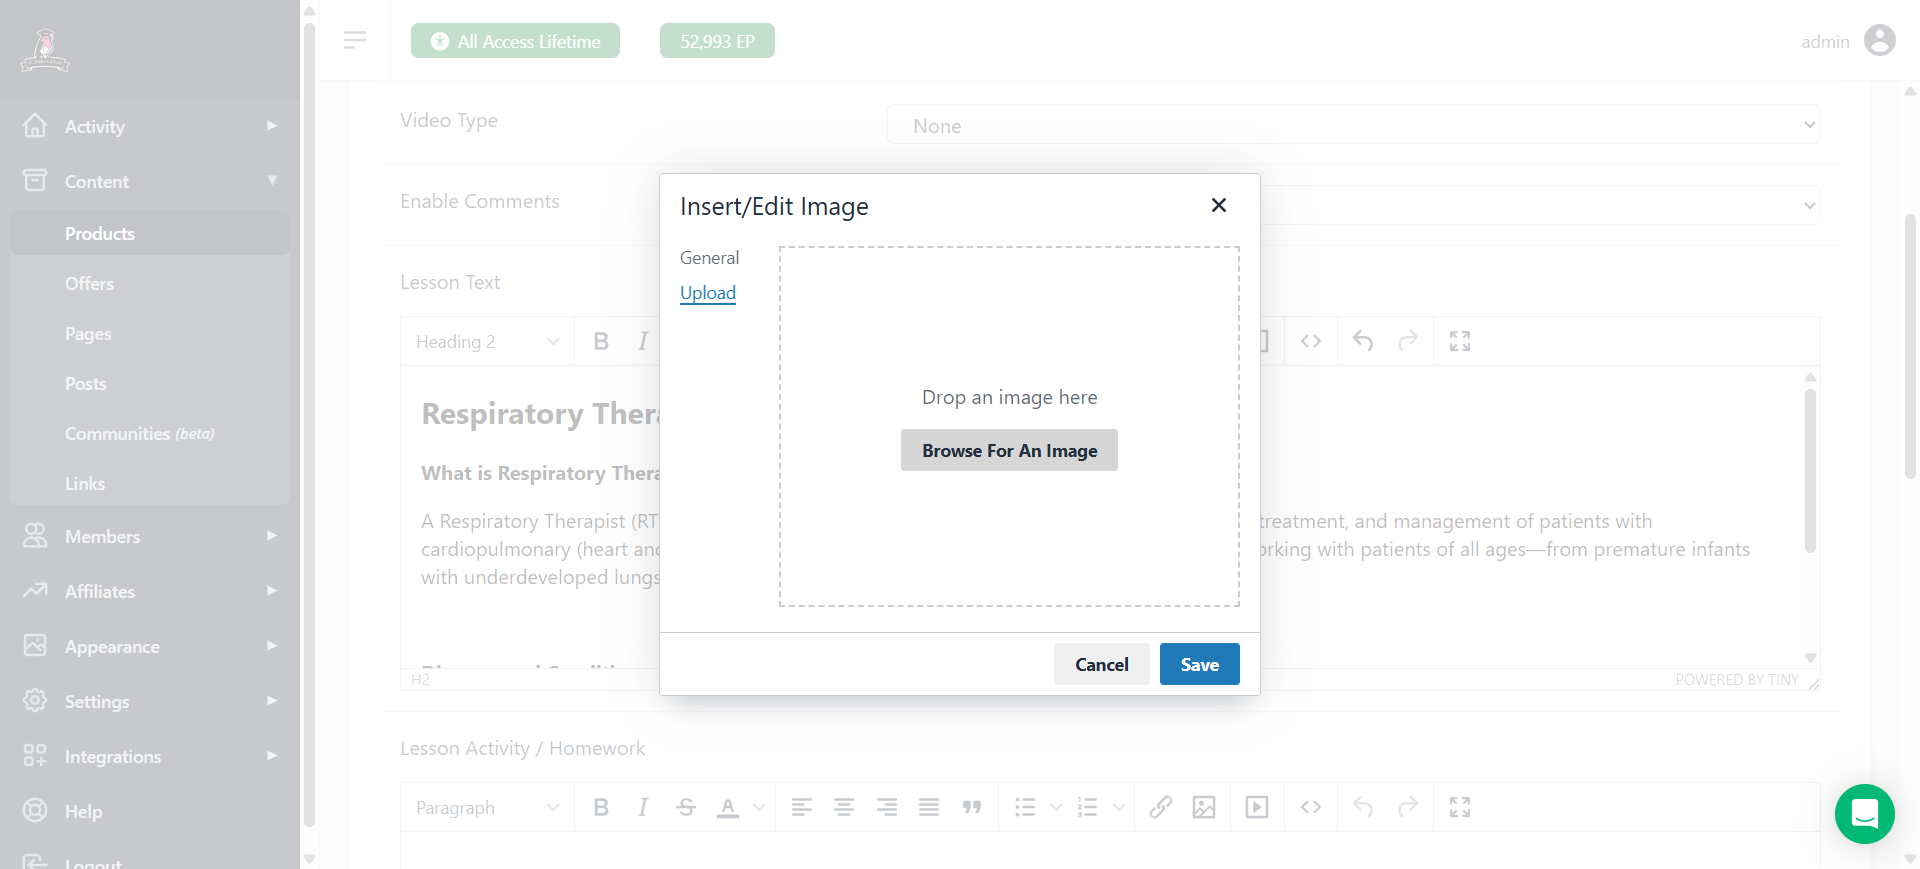Click the blockquote icon in Homework toolbar
This screenshot has height=869, width=1920.
pyautogui.click(x=971, y=807)
